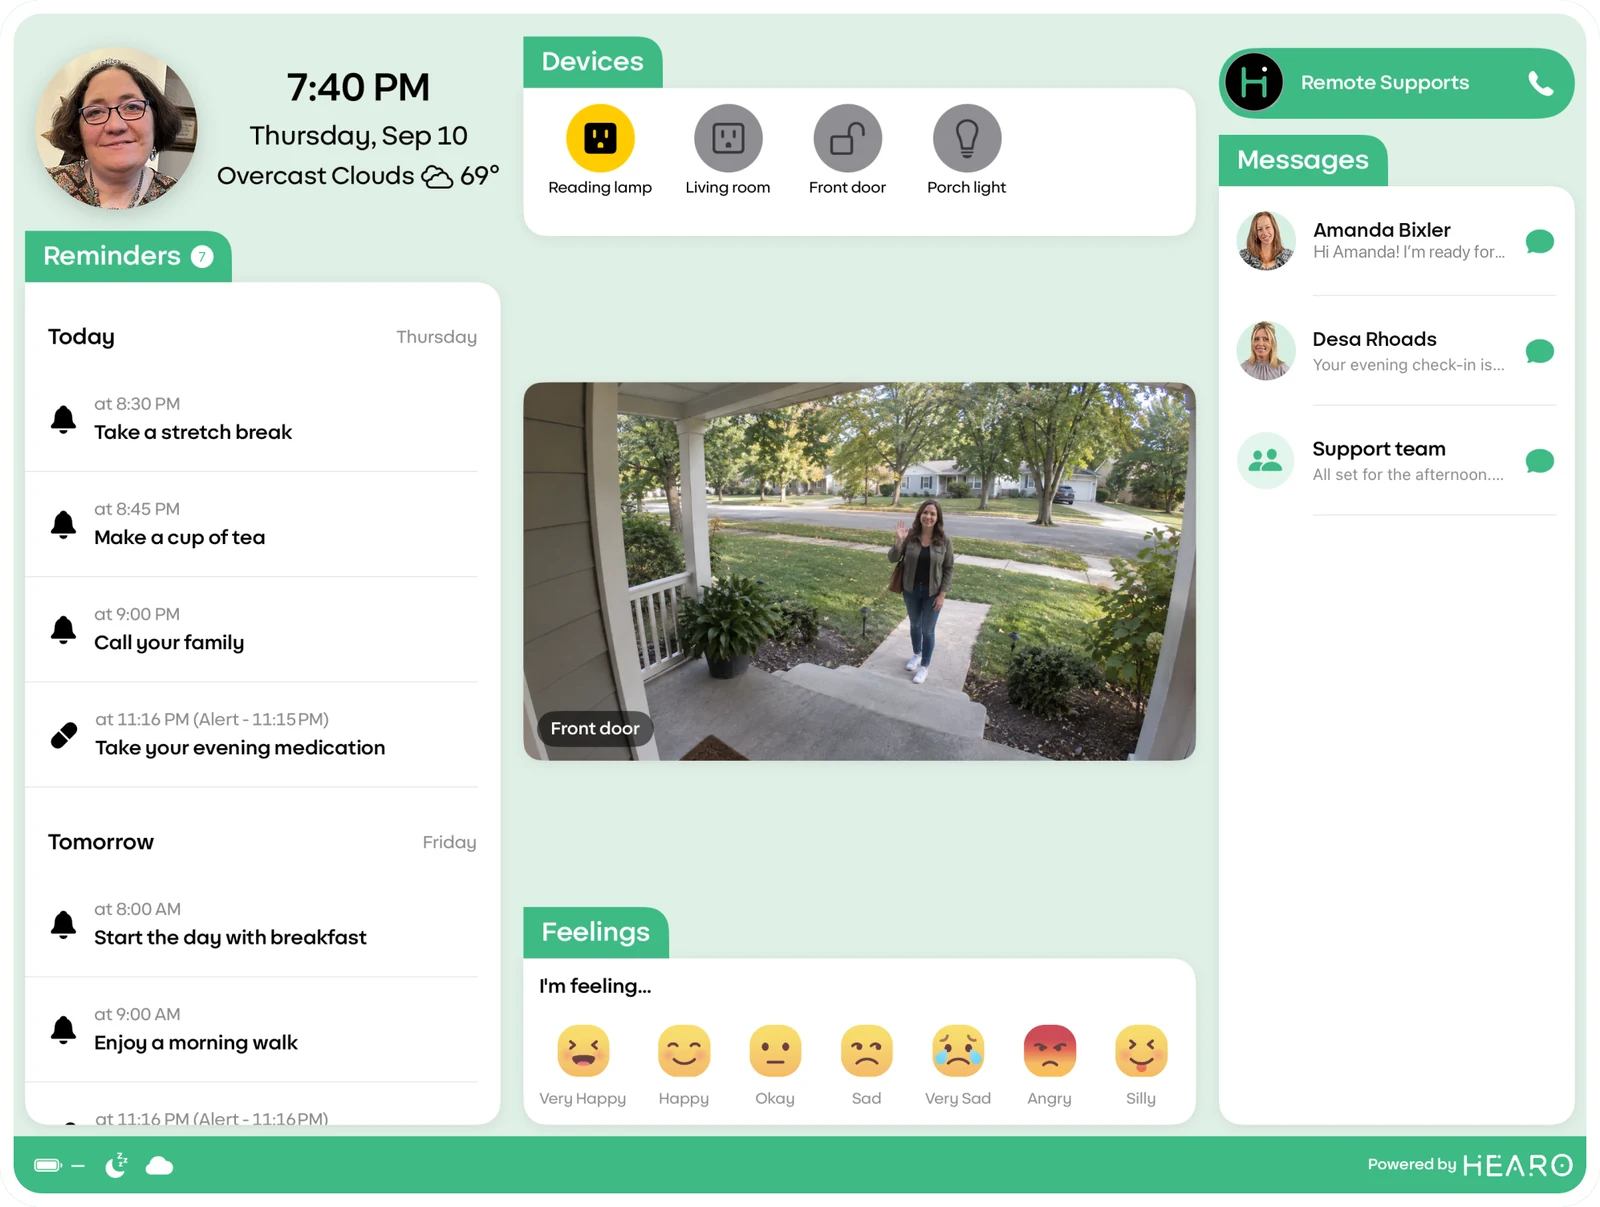Open the Reminders tab
The image size is (1600, 1207).
tap(128, 256)
